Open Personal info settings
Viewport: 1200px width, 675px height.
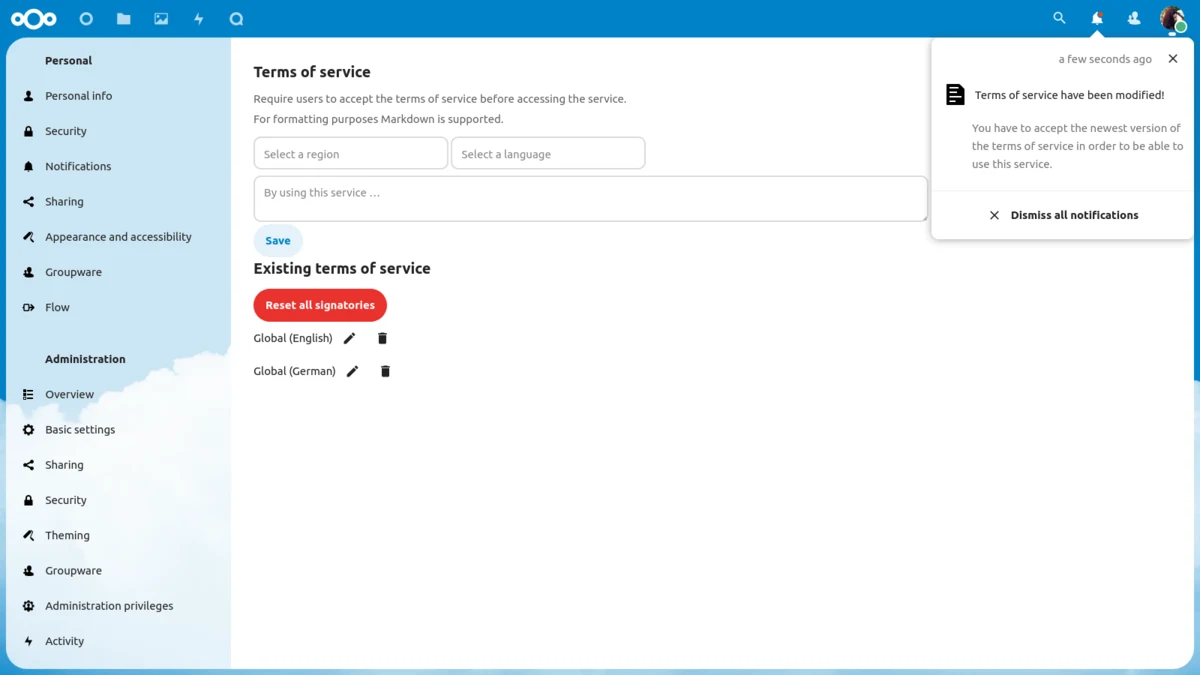click(118, 96)
